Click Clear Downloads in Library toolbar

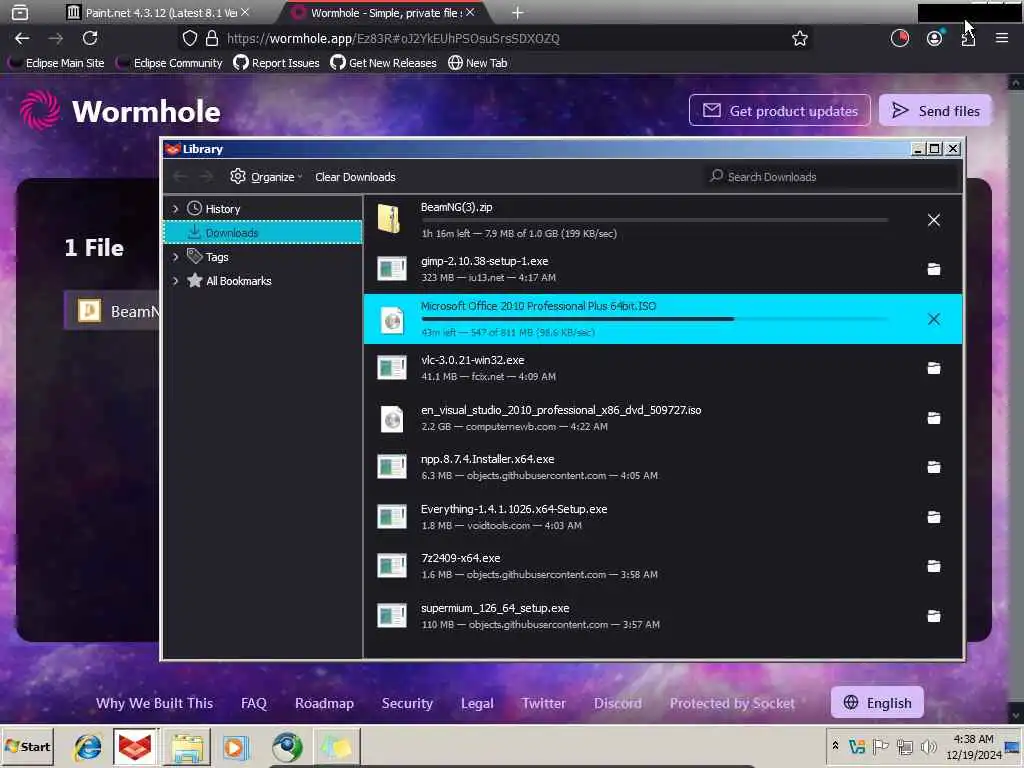click(x=355, y=177)
